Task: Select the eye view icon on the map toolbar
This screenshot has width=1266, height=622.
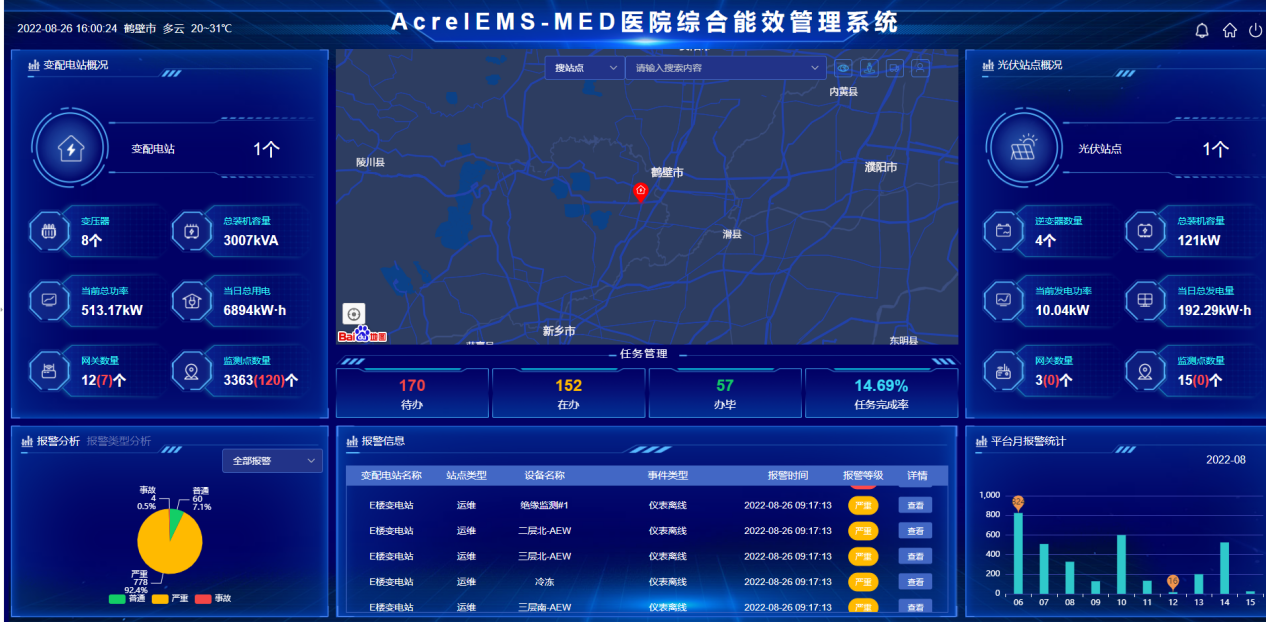Action: 843,68
